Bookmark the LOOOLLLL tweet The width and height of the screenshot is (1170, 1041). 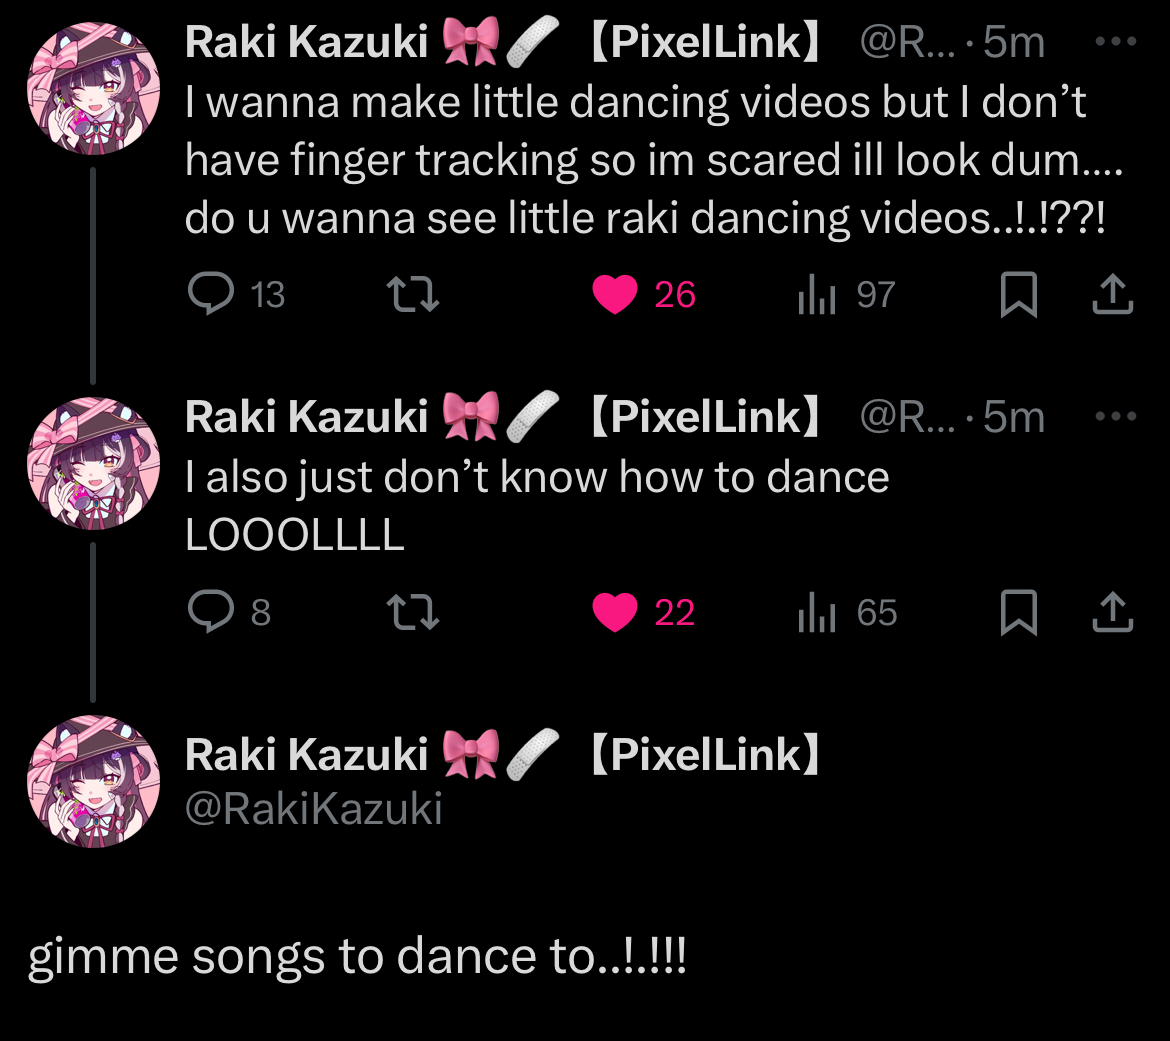1019,614
